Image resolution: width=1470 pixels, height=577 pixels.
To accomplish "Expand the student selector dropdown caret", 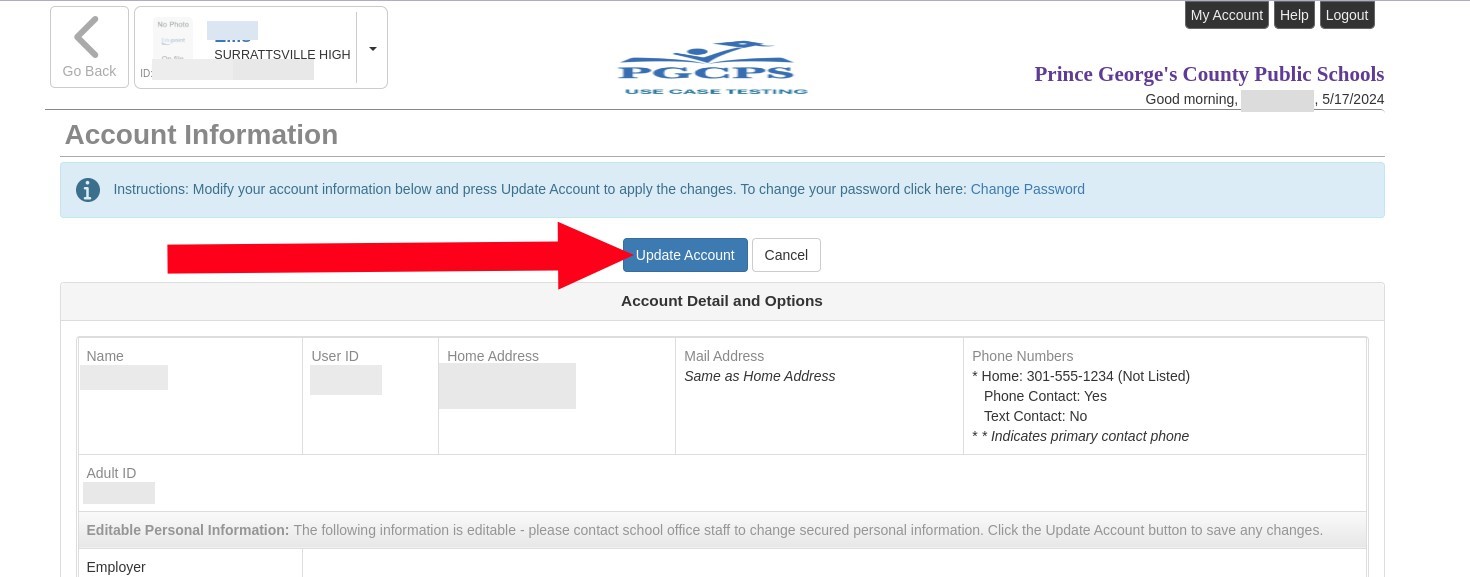I will click(x=372, y=48).
